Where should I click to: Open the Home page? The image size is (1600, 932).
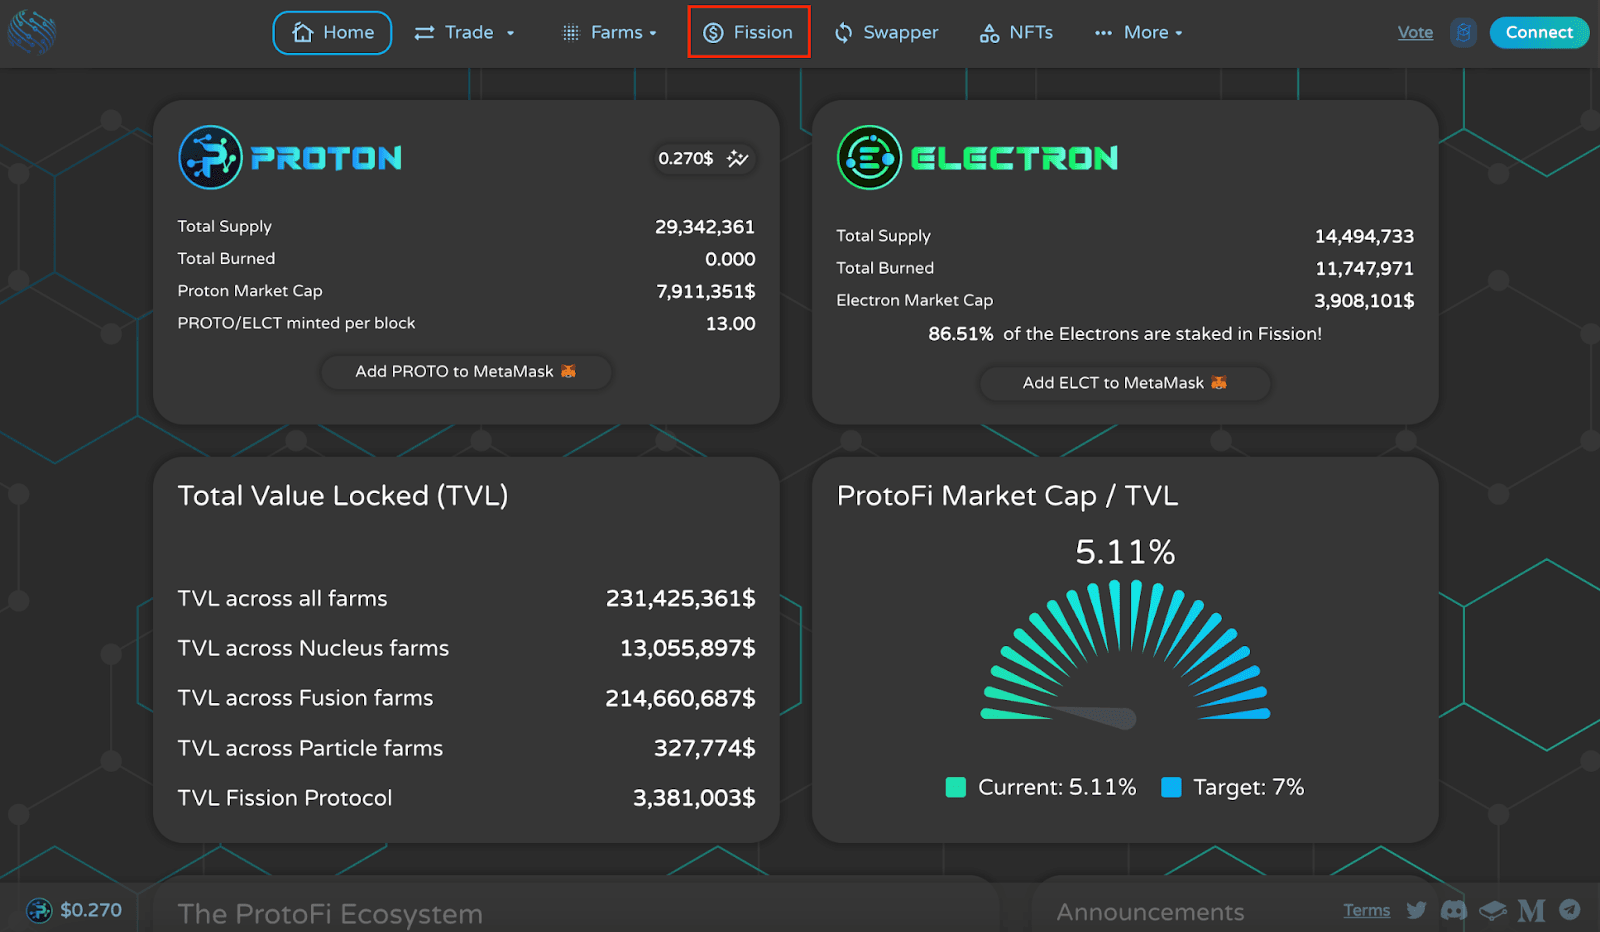coord(332,33)
